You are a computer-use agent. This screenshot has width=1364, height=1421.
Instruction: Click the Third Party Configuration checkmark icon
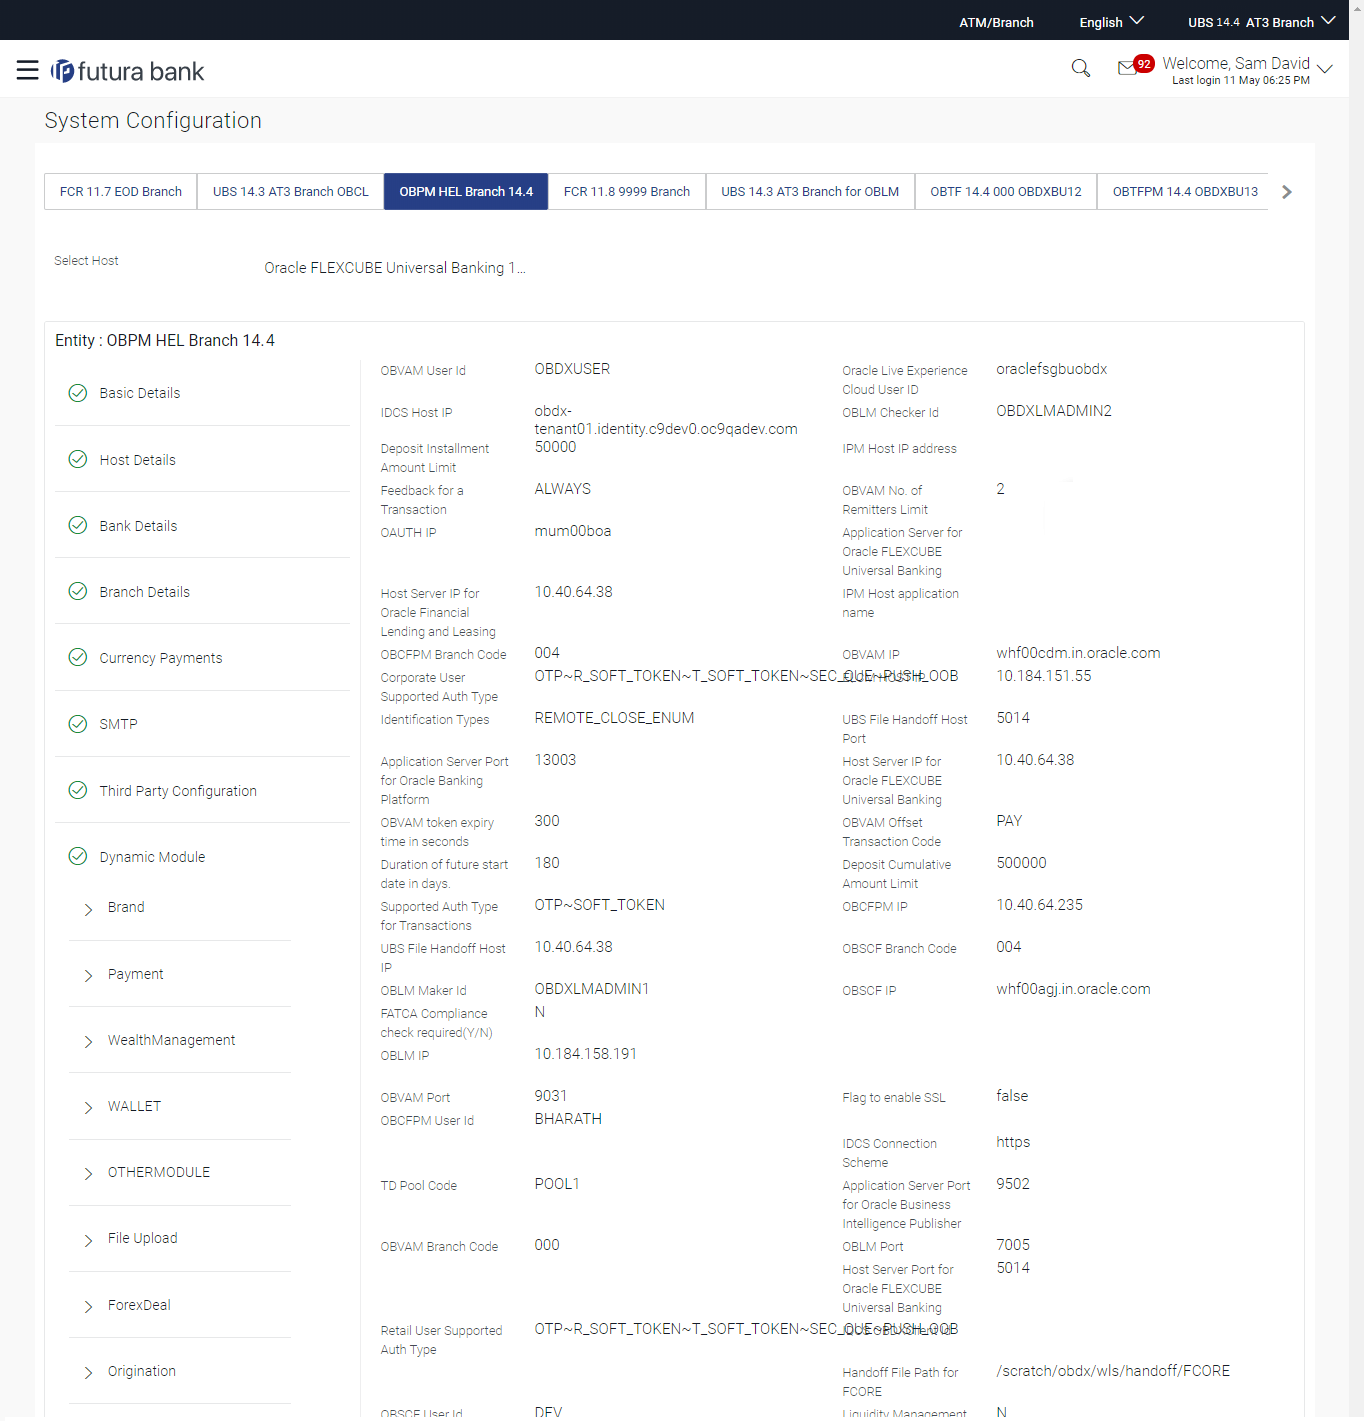point(78,790)
